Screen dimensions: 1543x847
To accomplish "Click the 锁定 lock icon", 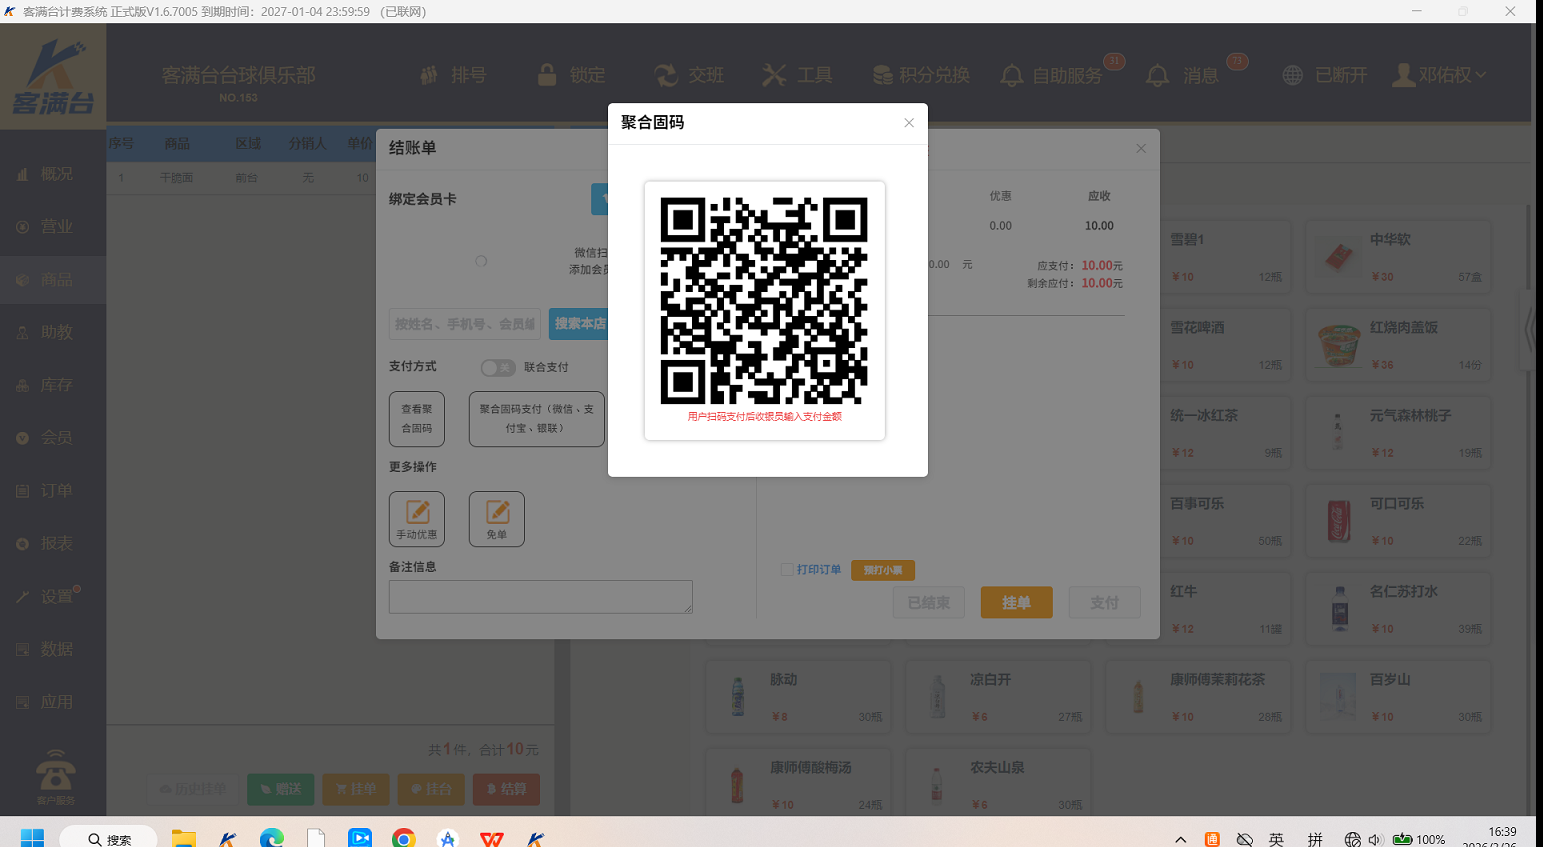I will pyautogui.click(x=547, y=75).
